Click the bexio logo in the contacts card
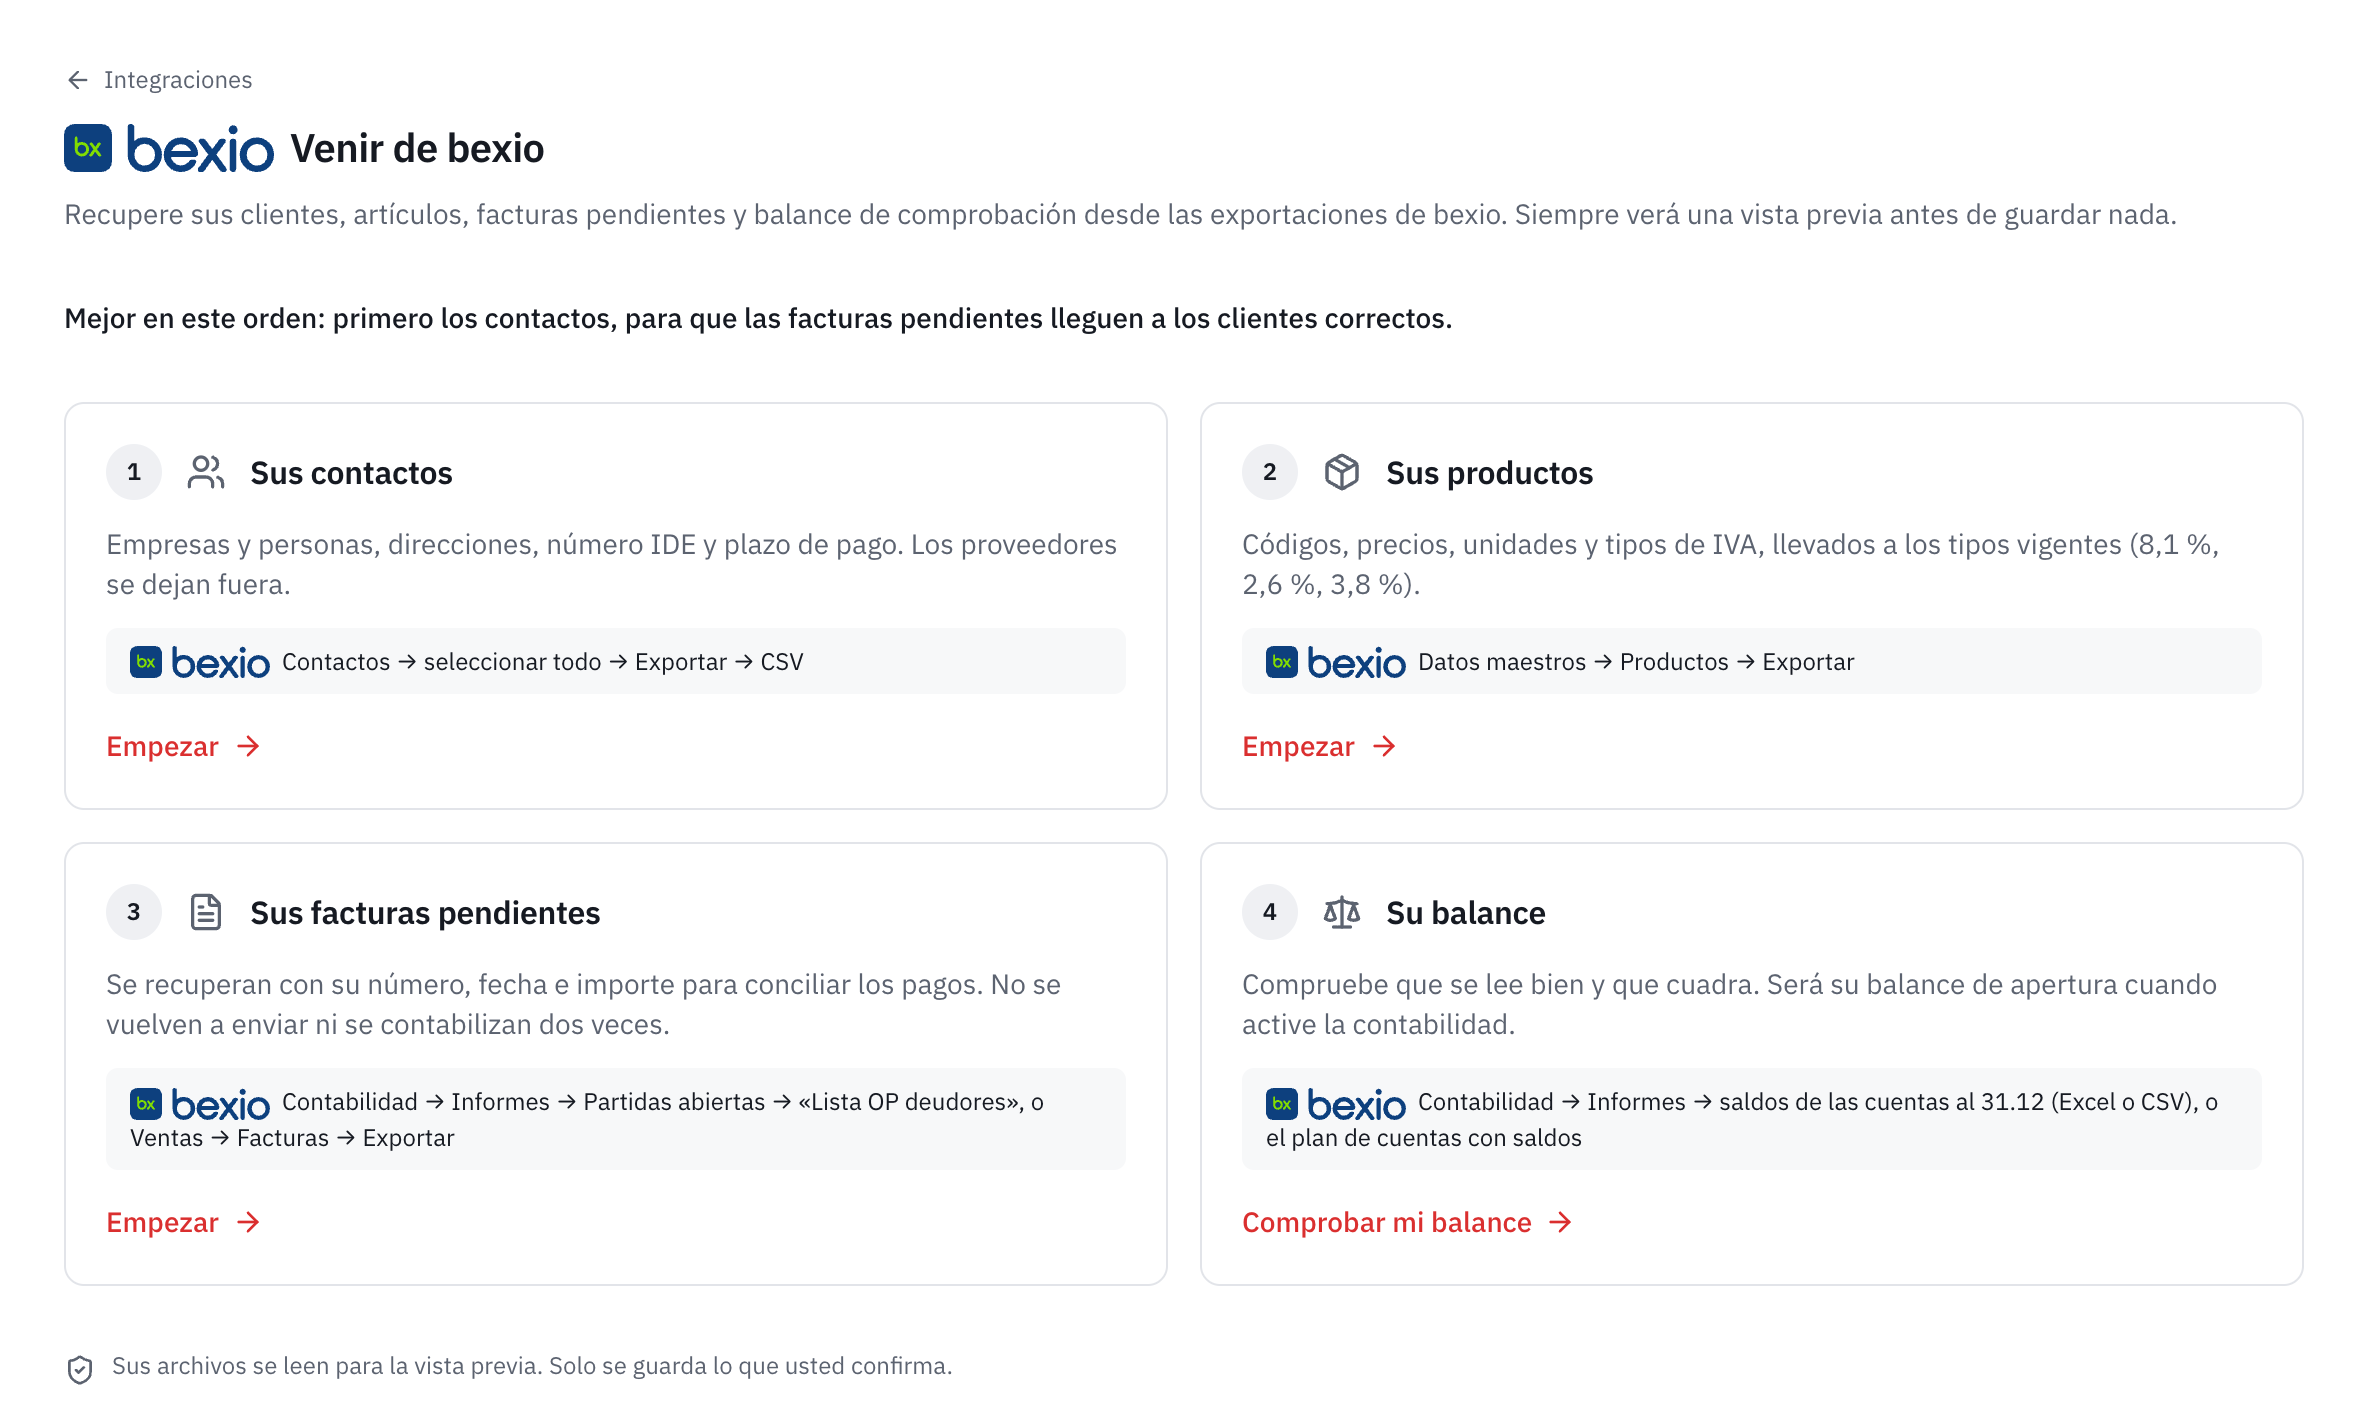 click(200, 662)
